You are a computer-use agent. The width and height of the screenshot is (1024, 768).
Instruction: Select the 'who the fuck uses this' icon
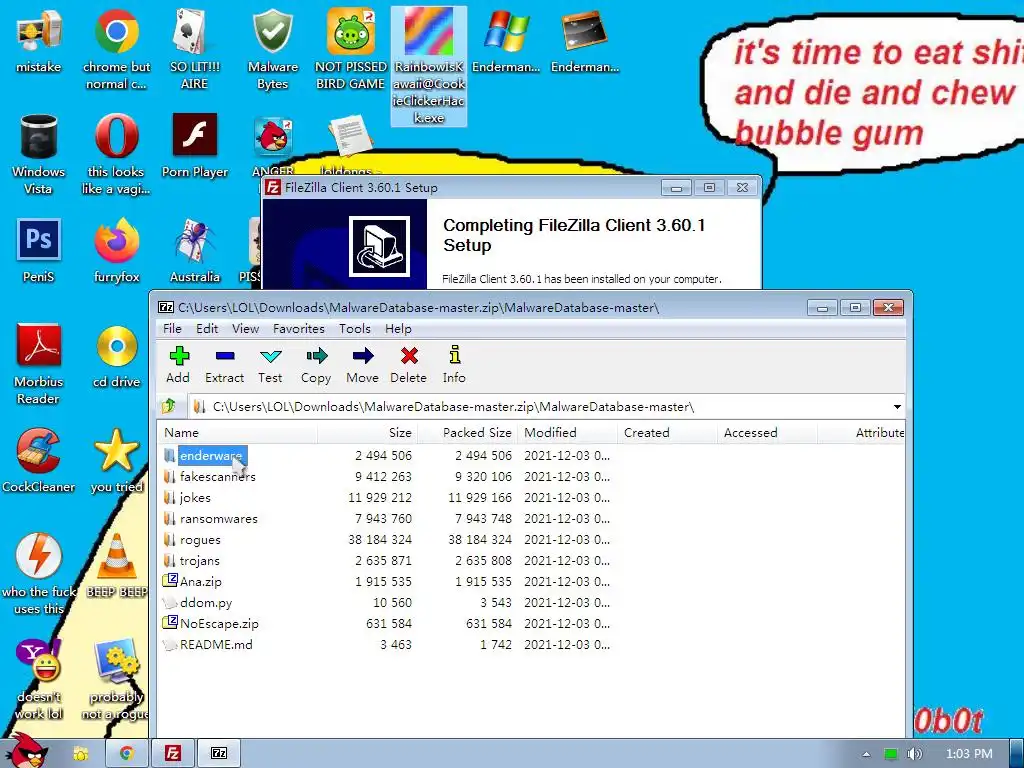tap(38, 575)
